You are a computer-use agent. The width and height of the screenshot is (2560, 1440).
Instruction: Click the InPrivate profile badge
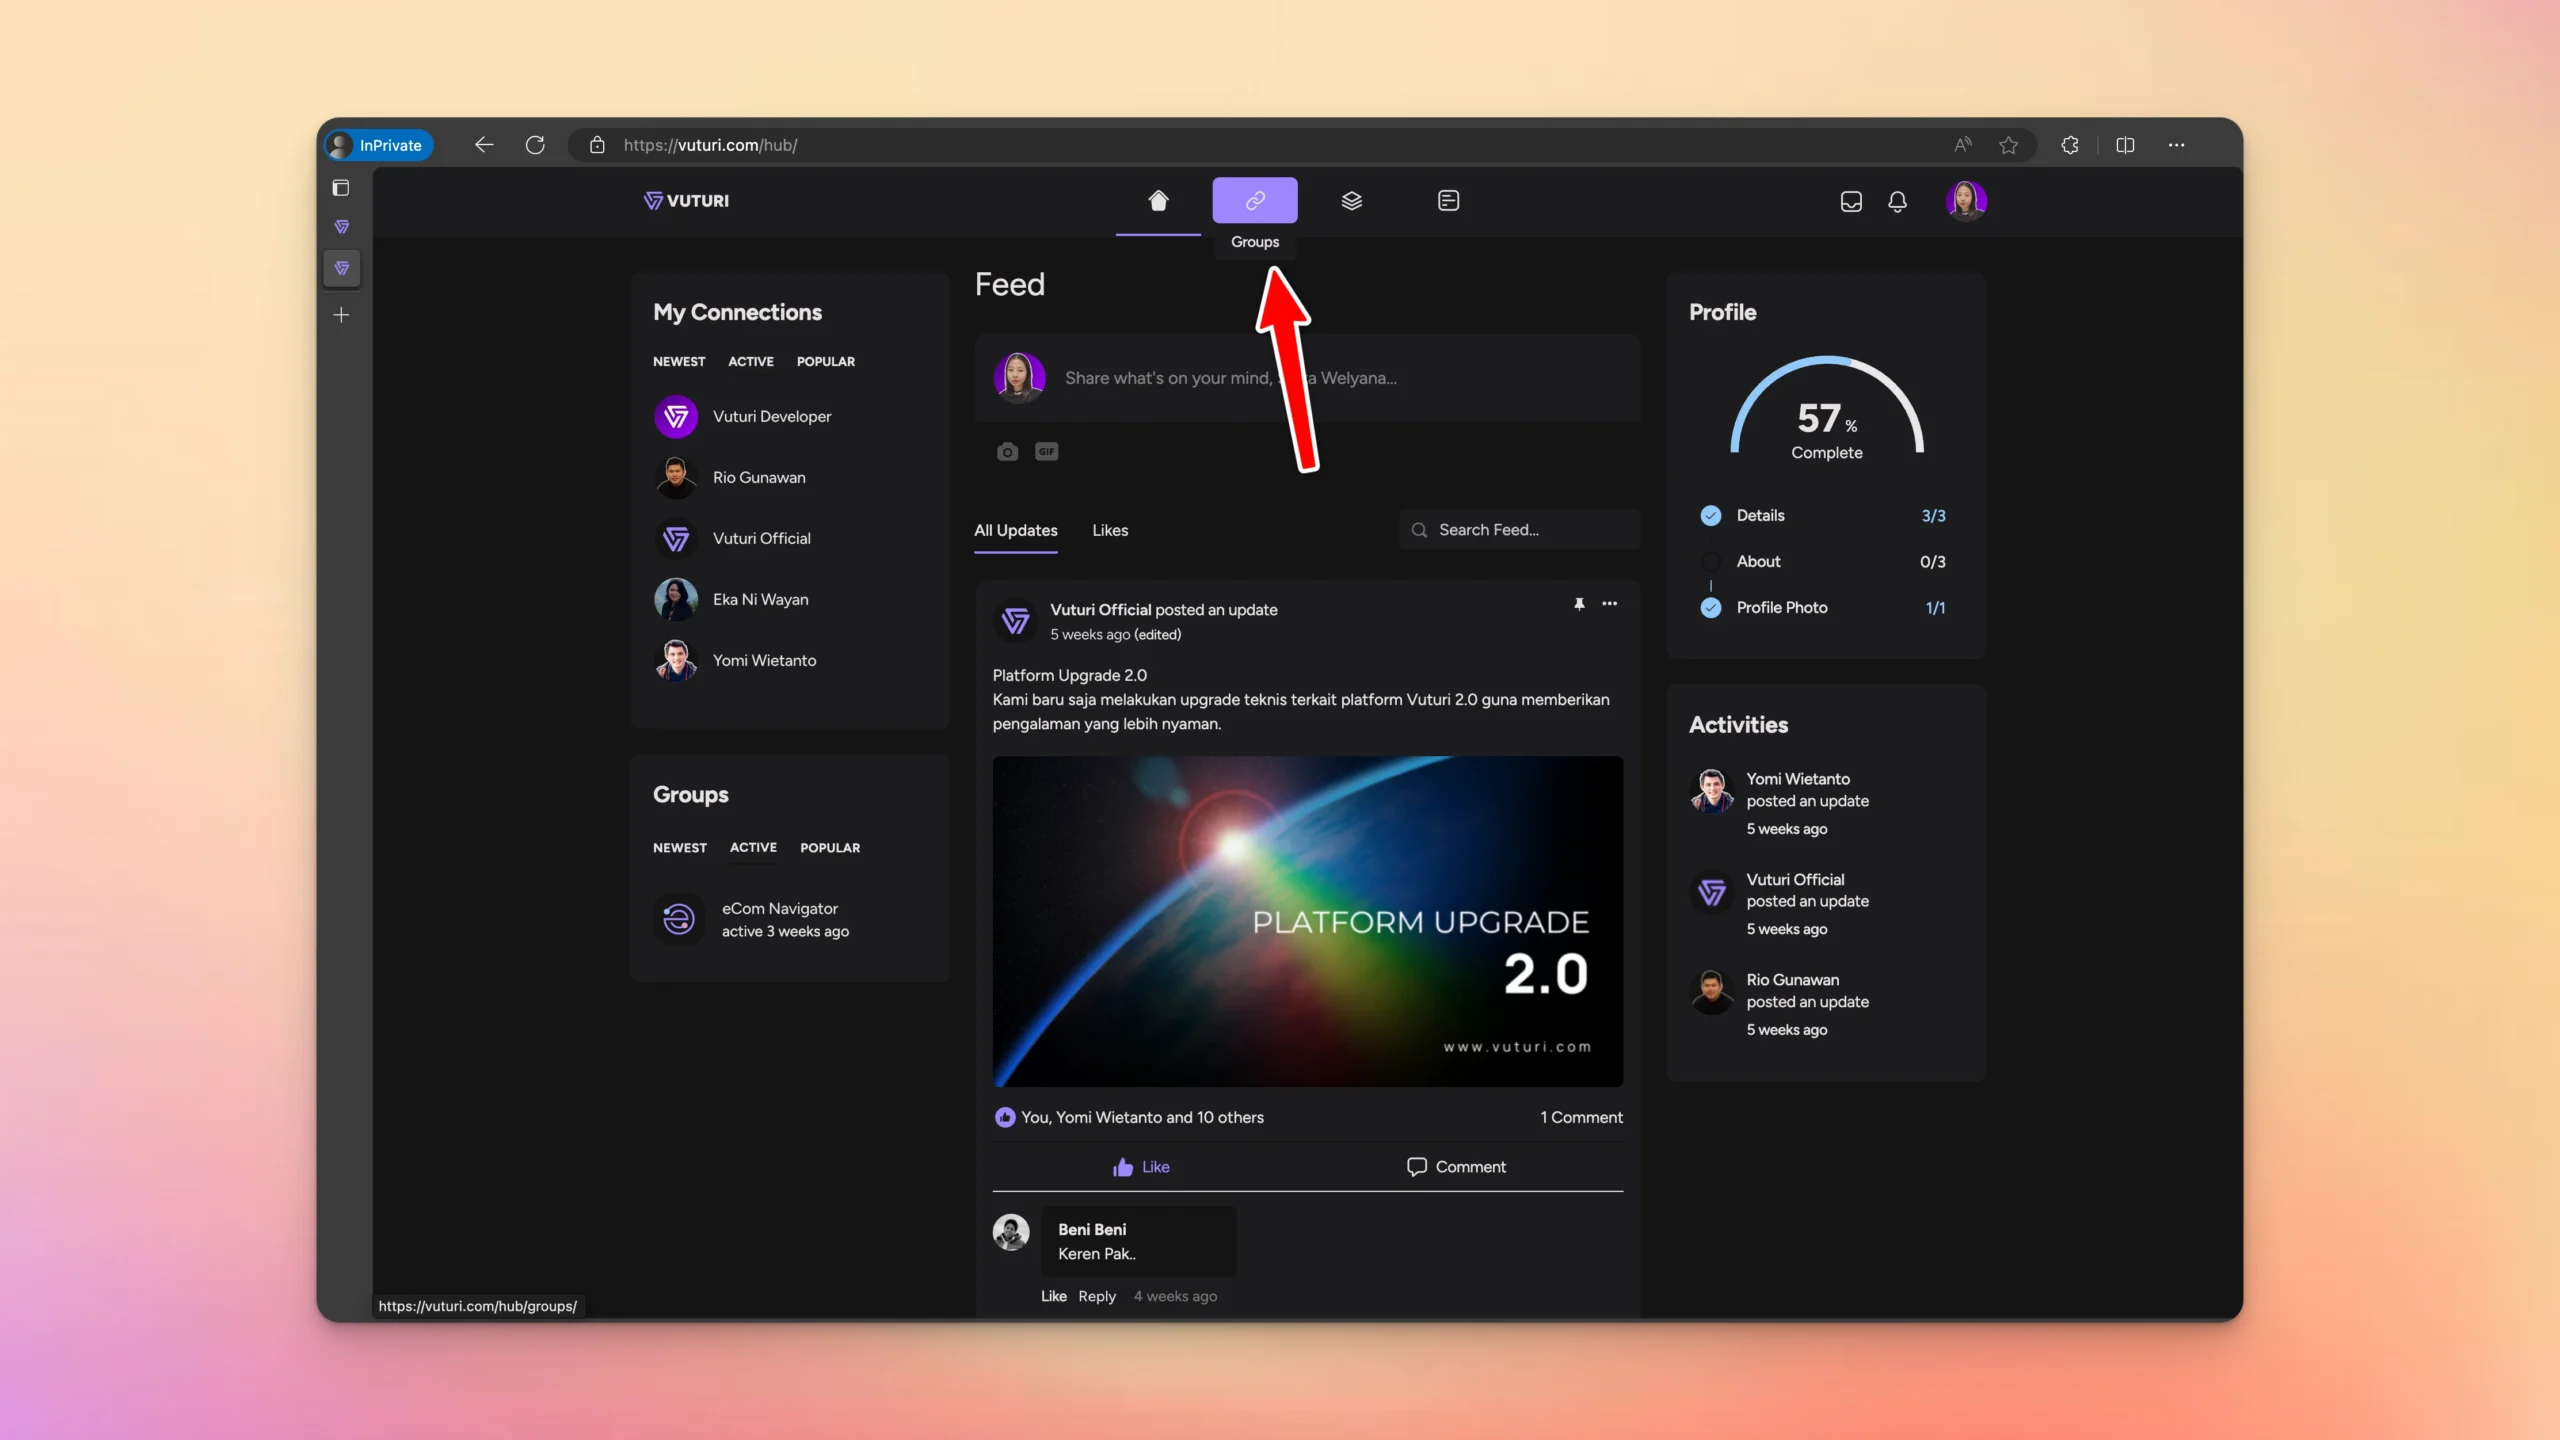coord(380,145)
